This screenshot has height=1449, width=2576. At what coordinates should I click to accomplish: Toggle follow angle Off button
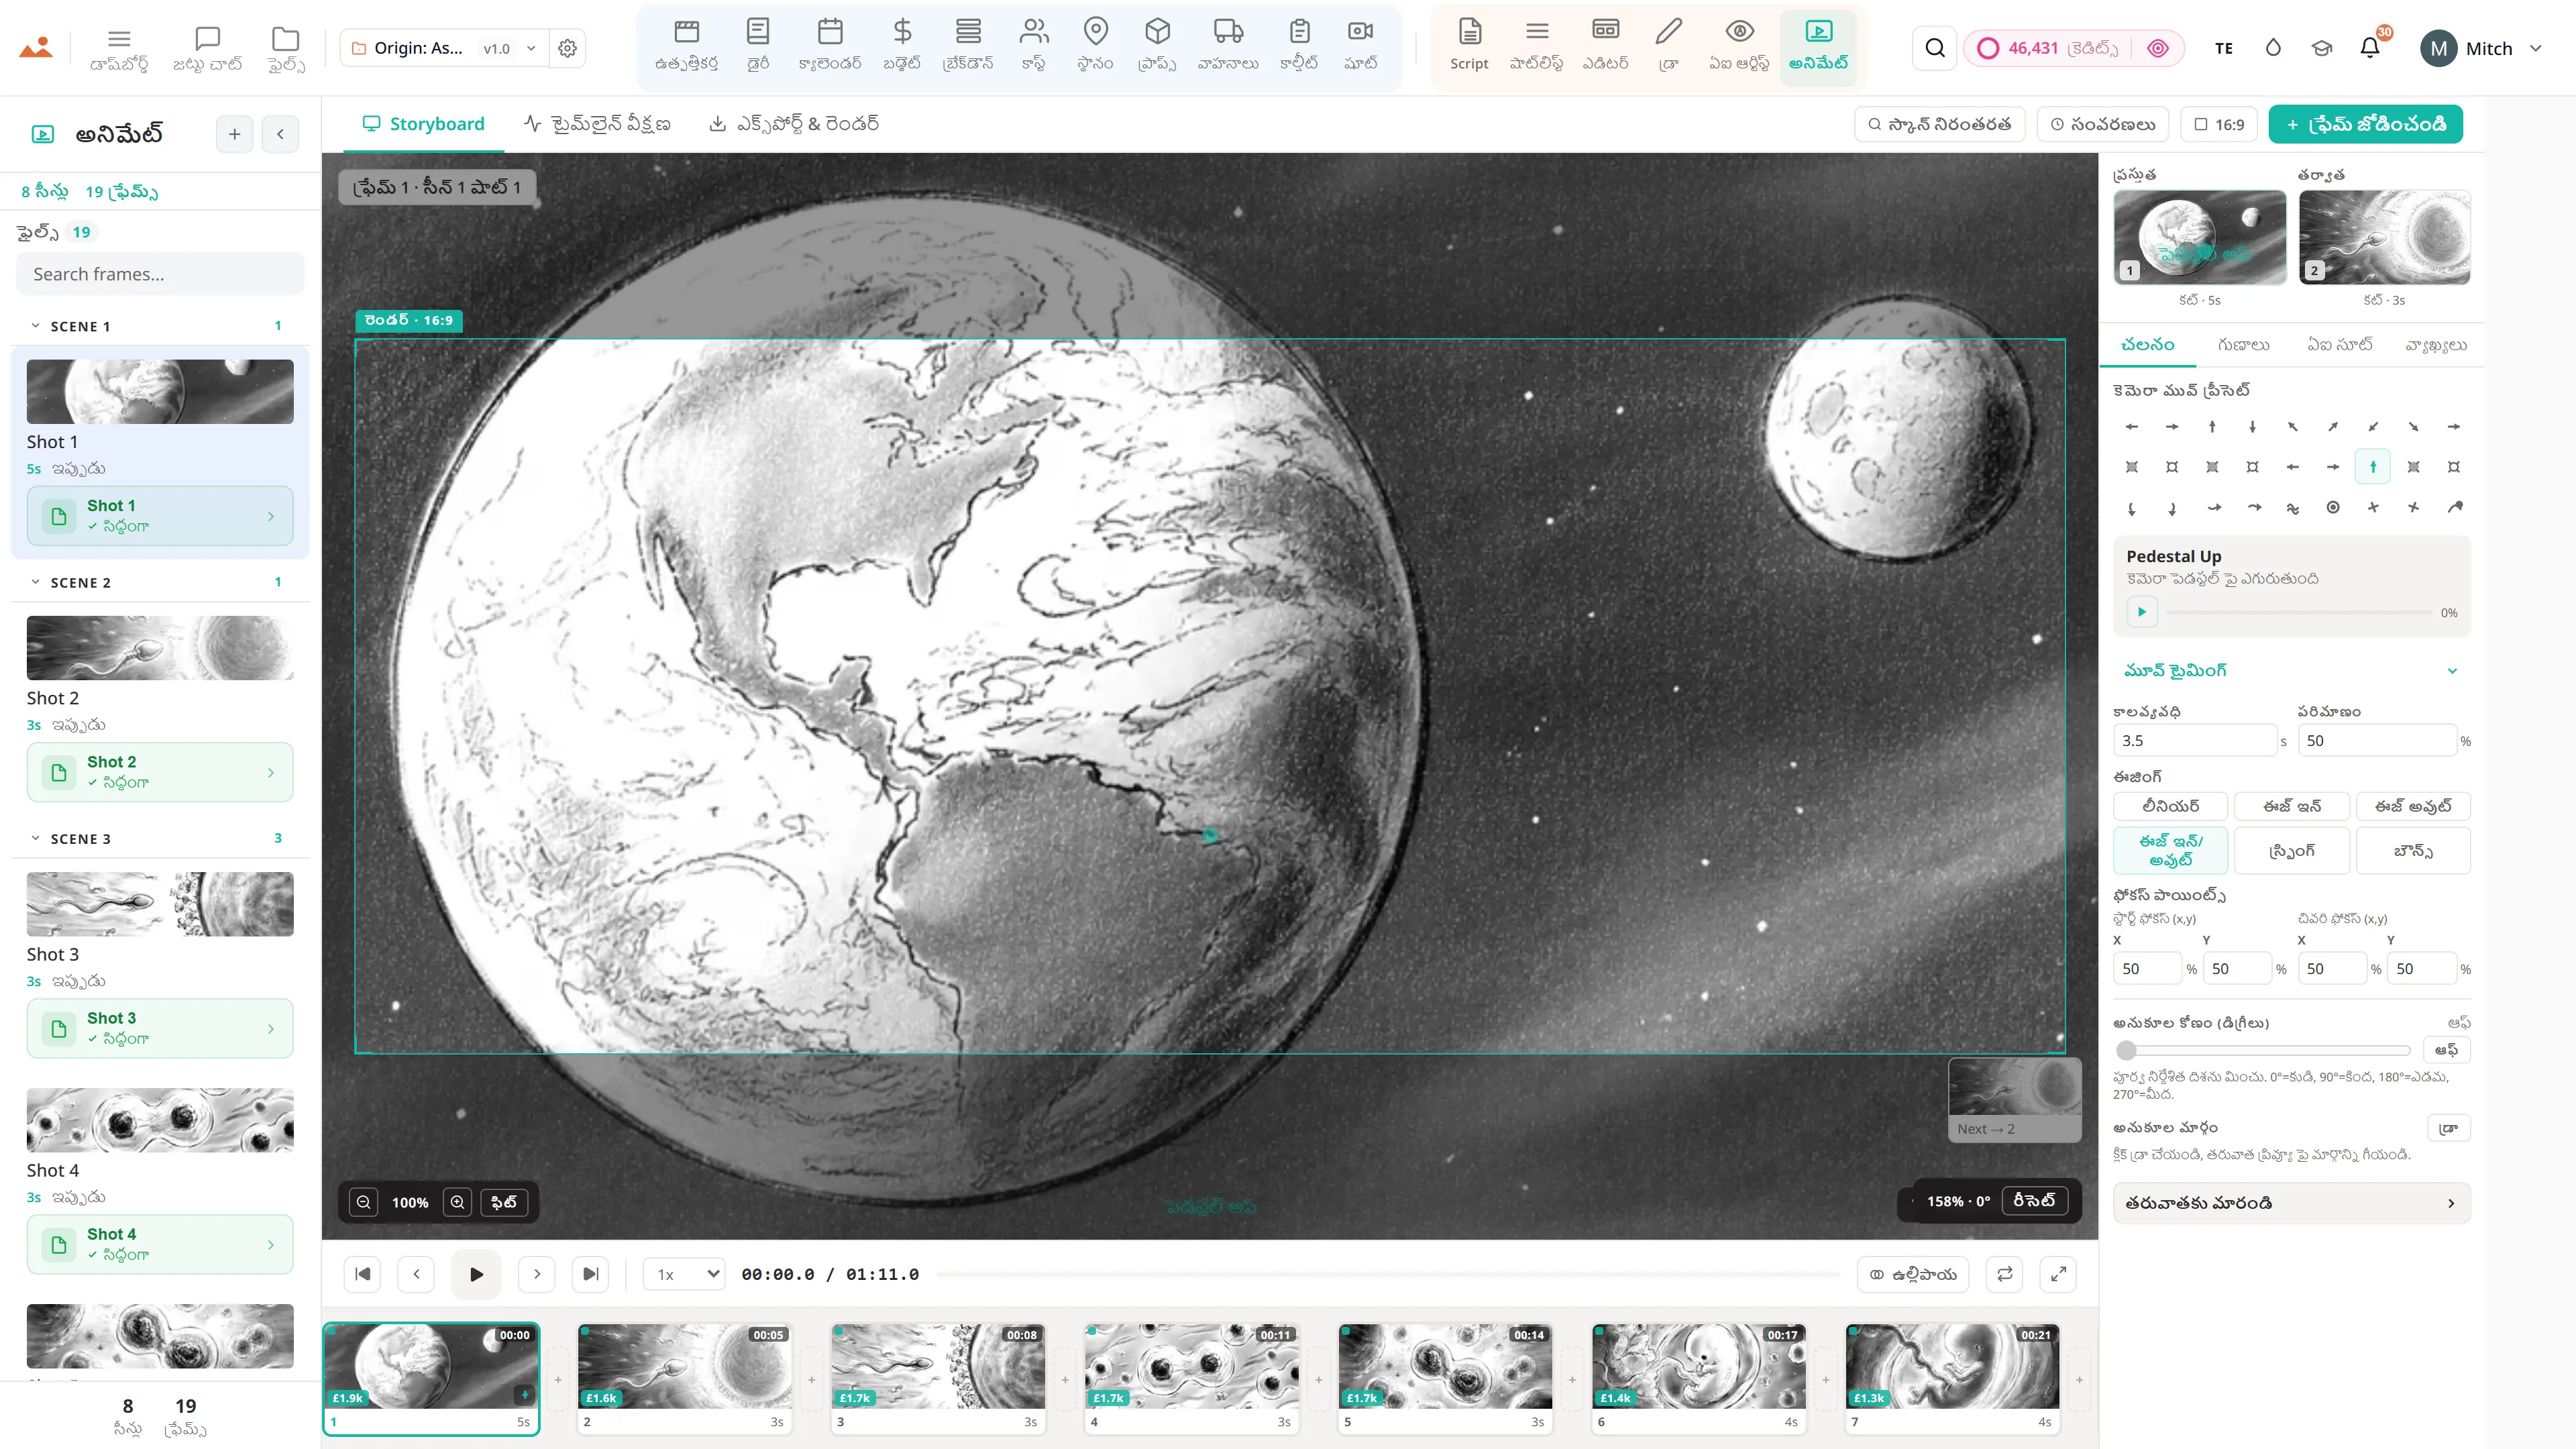tap(2446, 1050)
